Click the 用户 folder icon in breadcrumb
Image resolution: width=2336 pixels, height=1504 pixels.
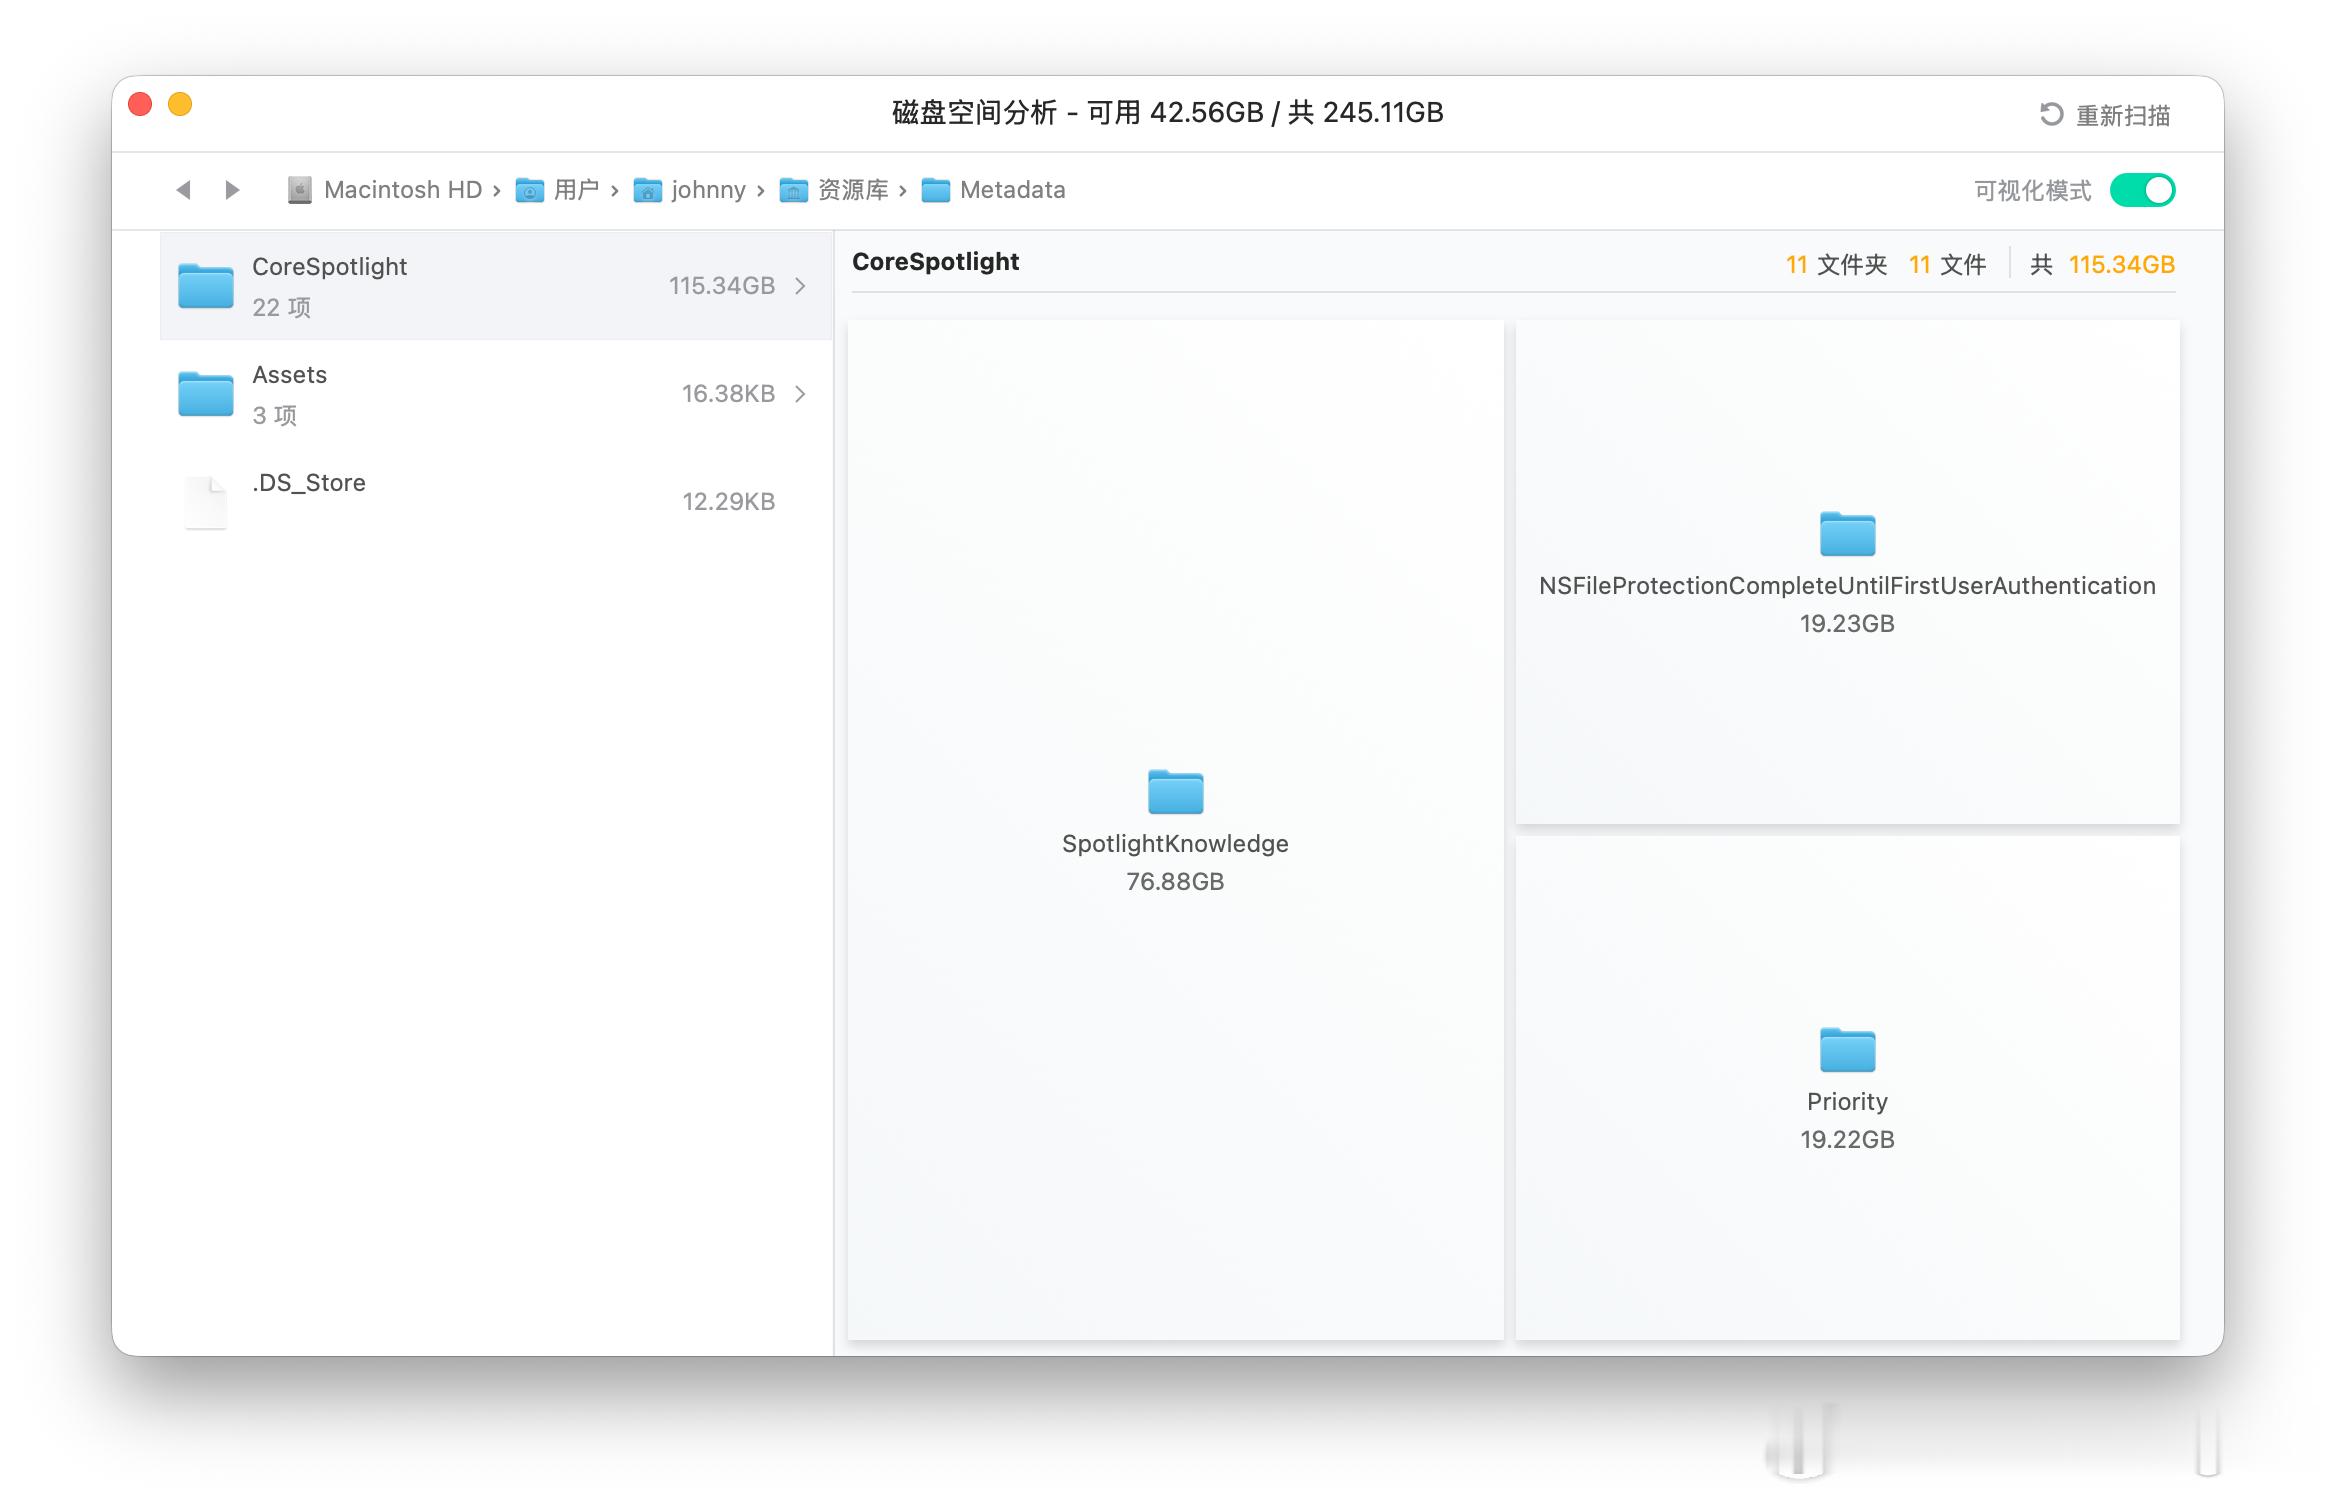click(529, 190)
